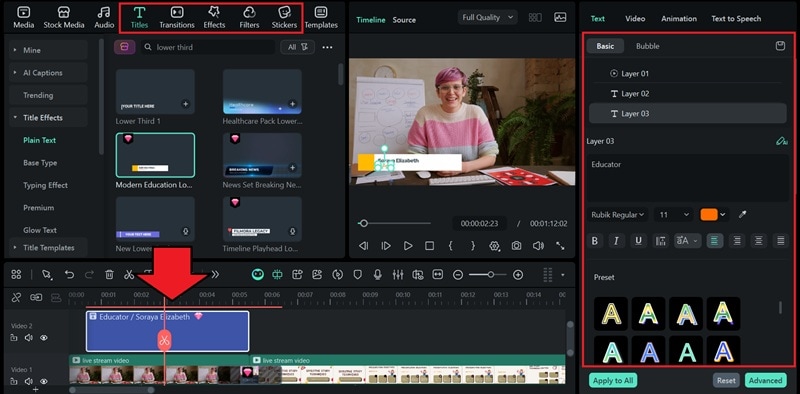Switch preview to Source tab

click(x=404, y=20)
